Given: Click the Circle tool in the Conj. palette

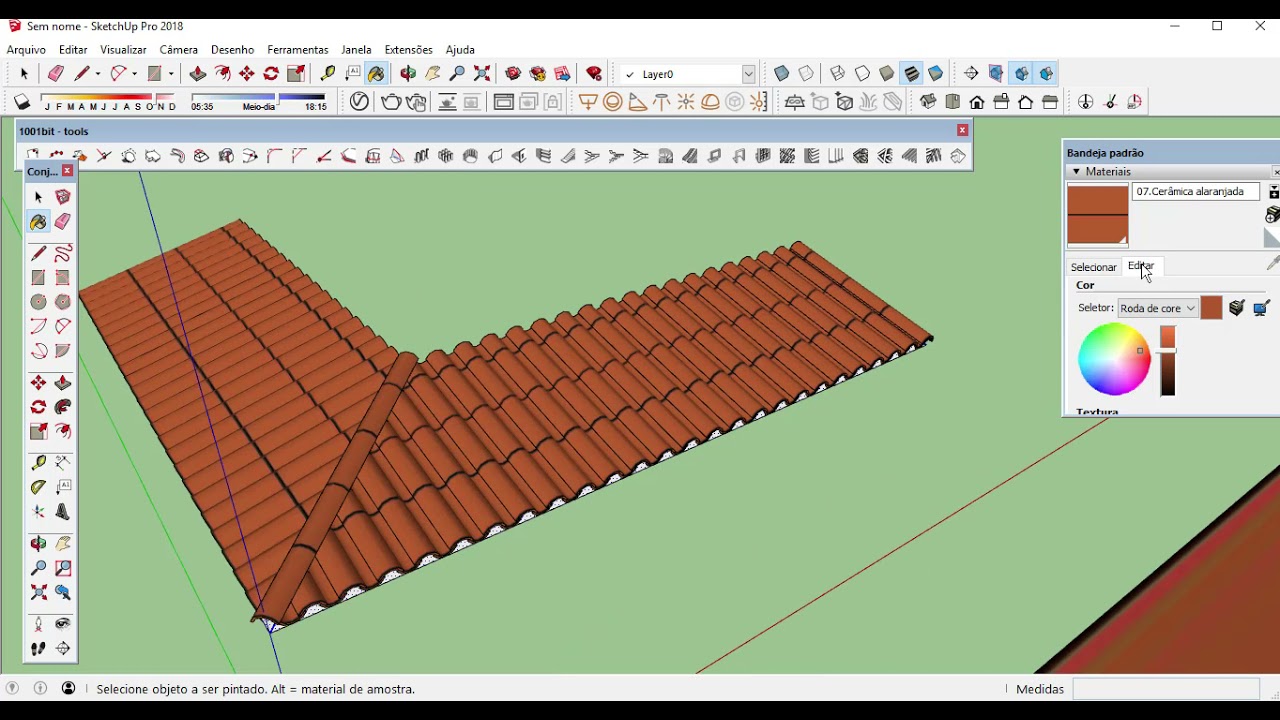Looking at the screenshot, I should (x=38, y=302).
